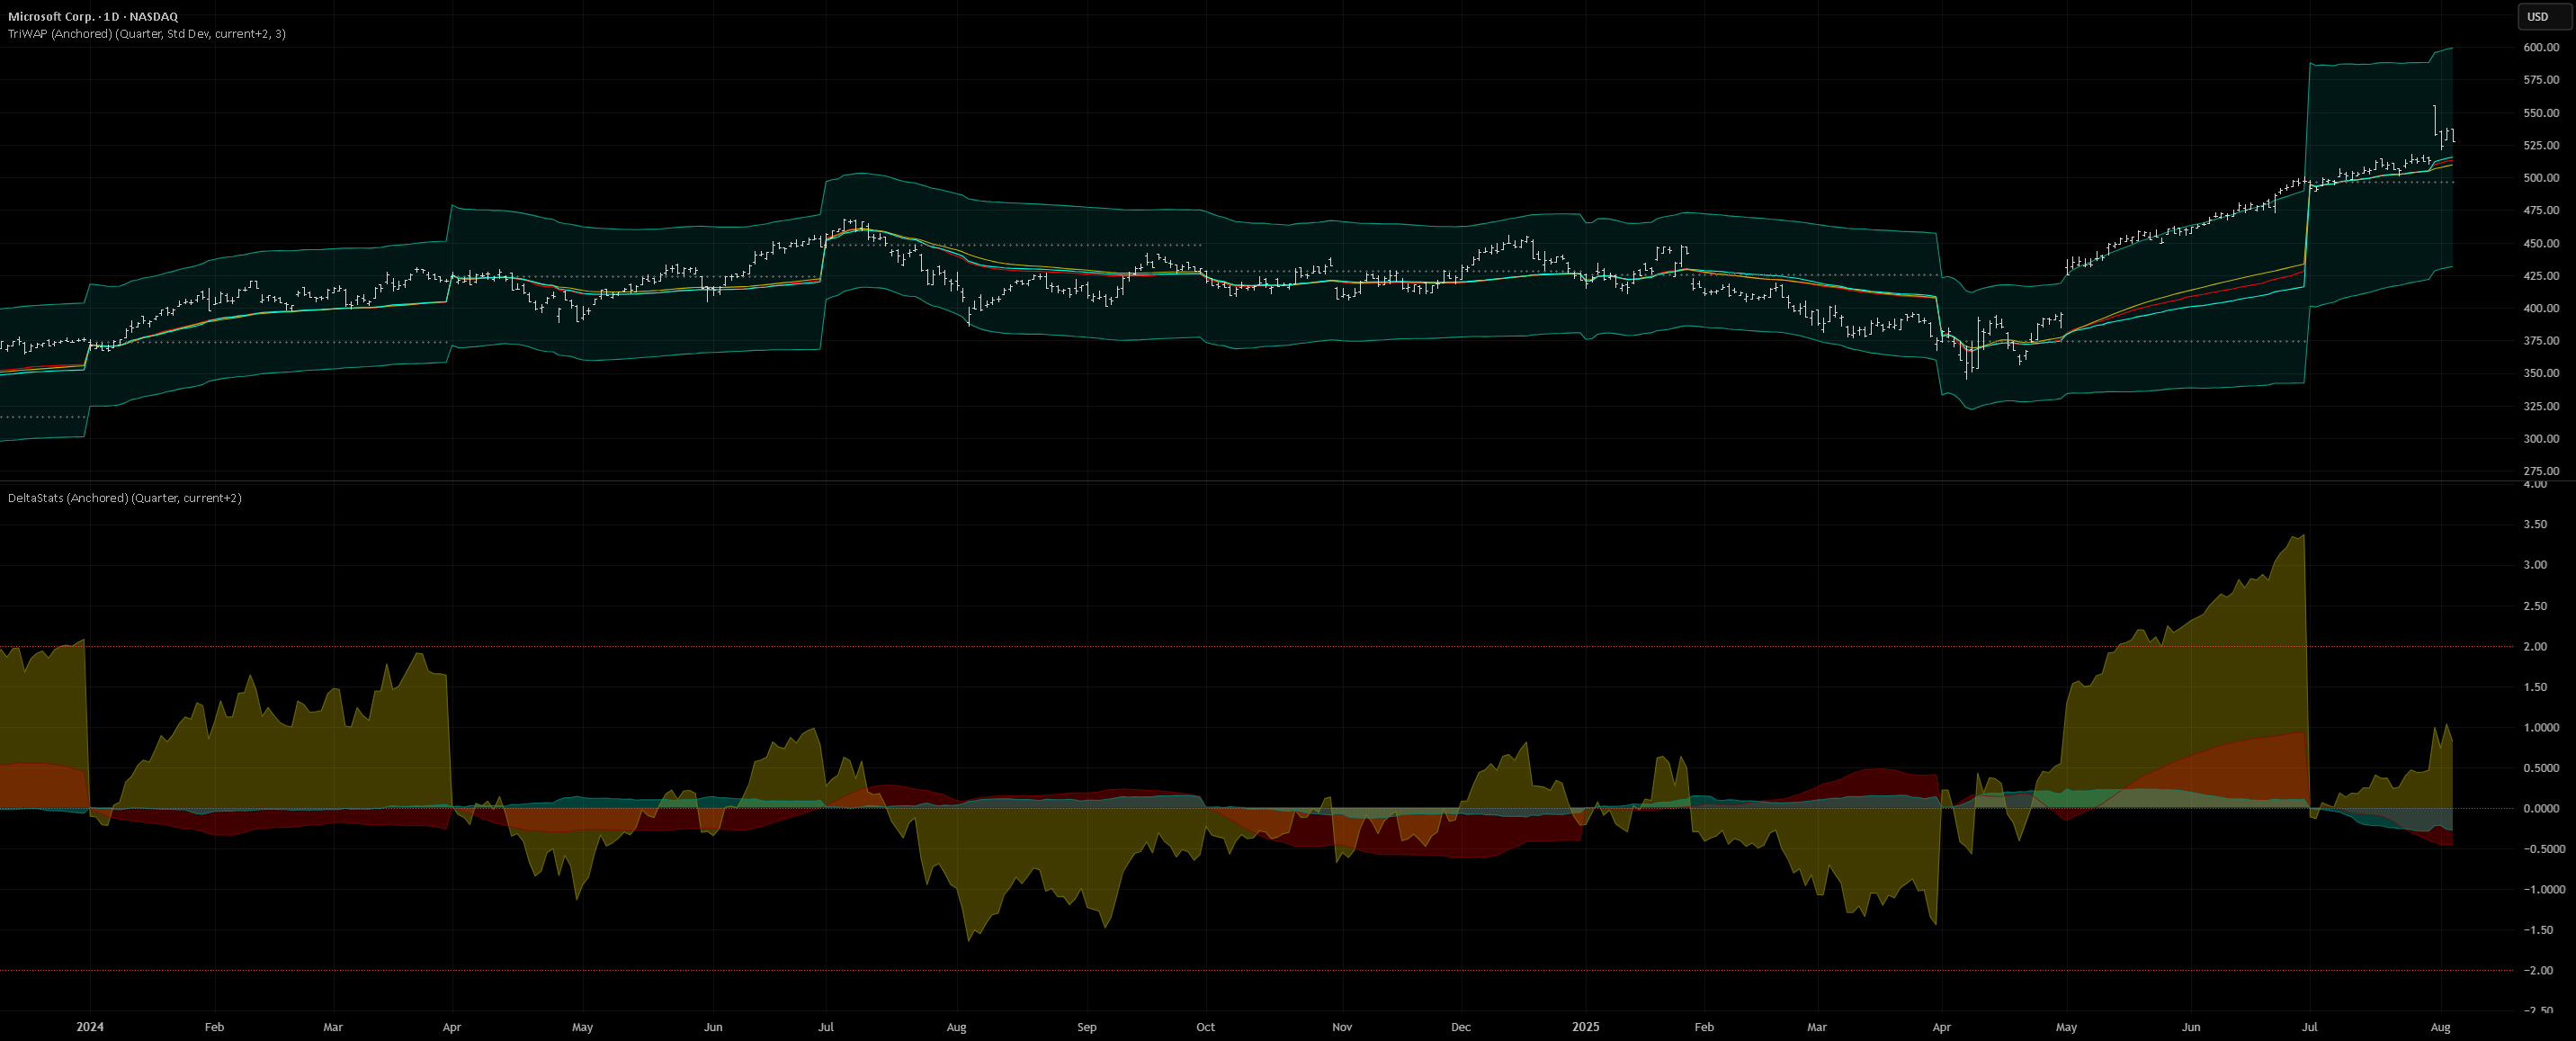Click the Nov label on time axis
The height and width of the screenshot is (1041, 2576).
(x=1342, y=1027)
